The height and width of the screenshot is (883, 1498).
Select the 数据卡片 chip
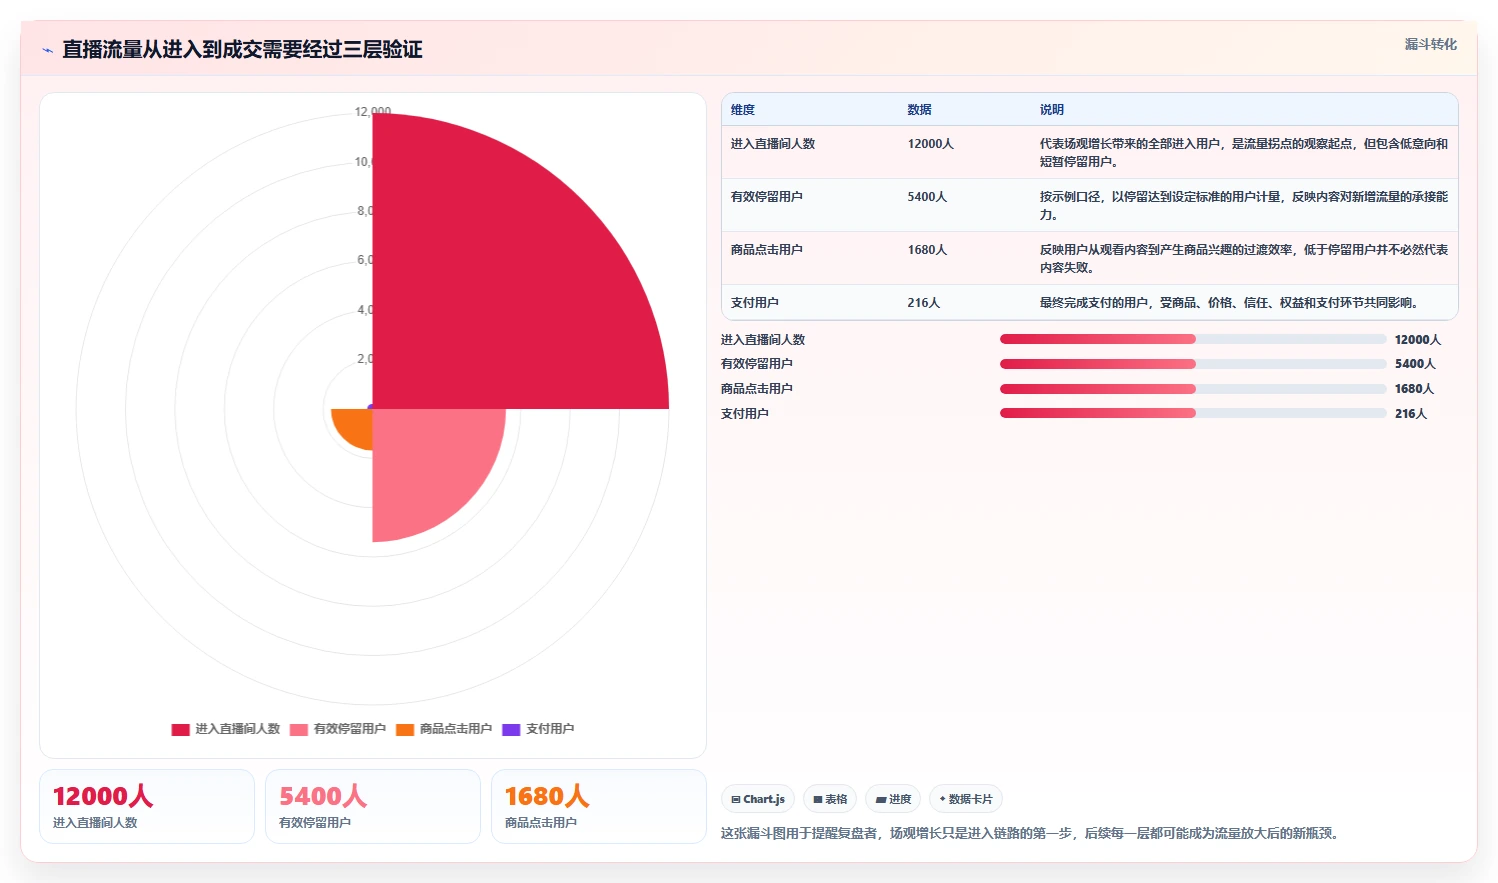click(966, 799)
